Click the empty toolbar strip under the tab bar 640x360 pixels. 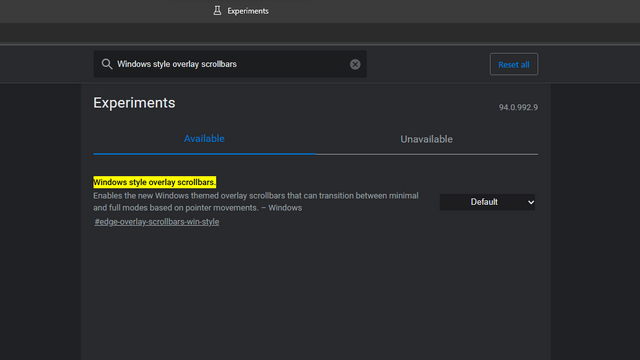320,33
